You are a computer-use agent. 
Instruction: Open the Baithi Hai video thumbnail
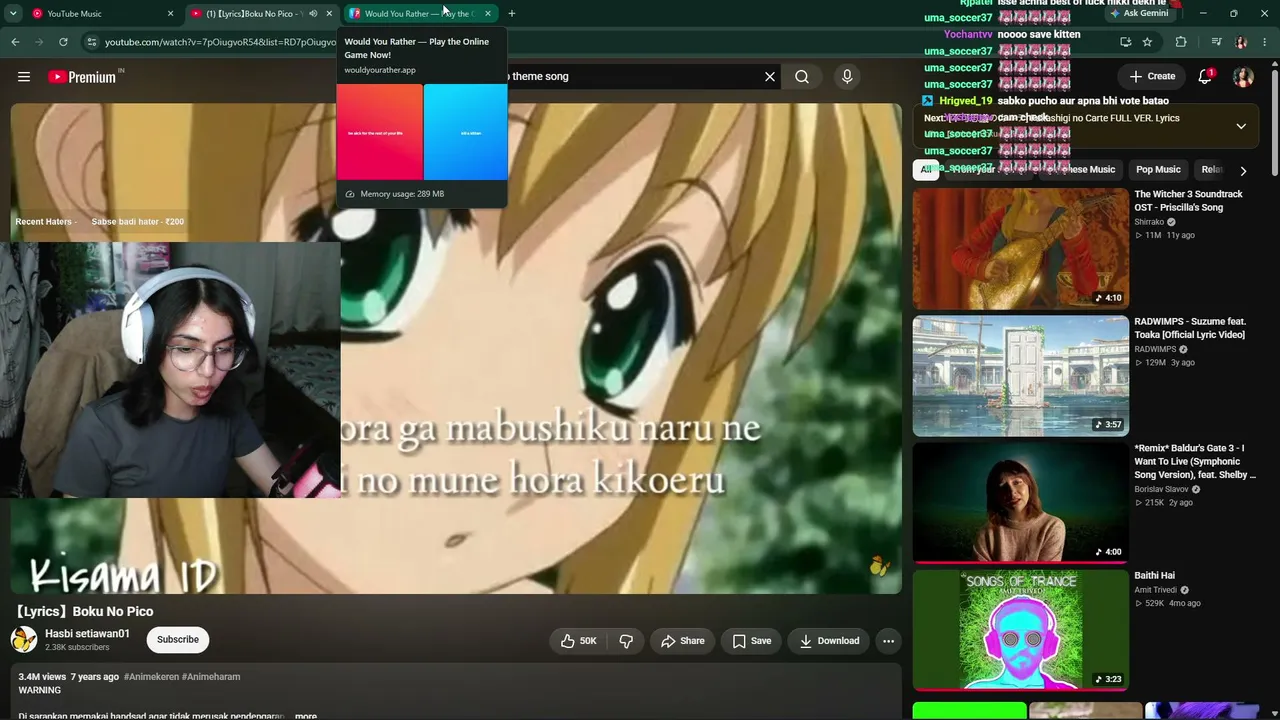[x=1020, y=630]
